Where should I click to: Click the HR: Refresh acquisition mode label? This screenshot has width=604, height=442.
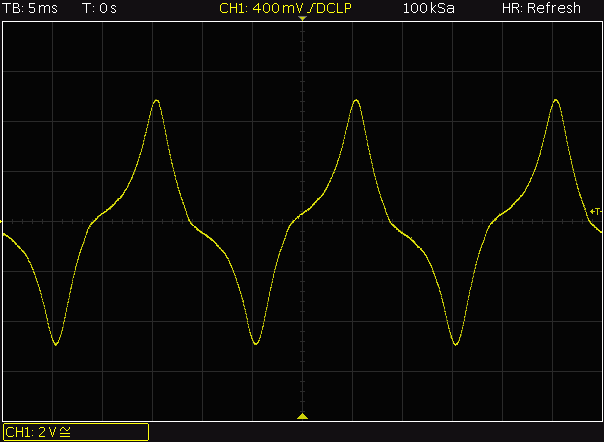pos(541,8)
